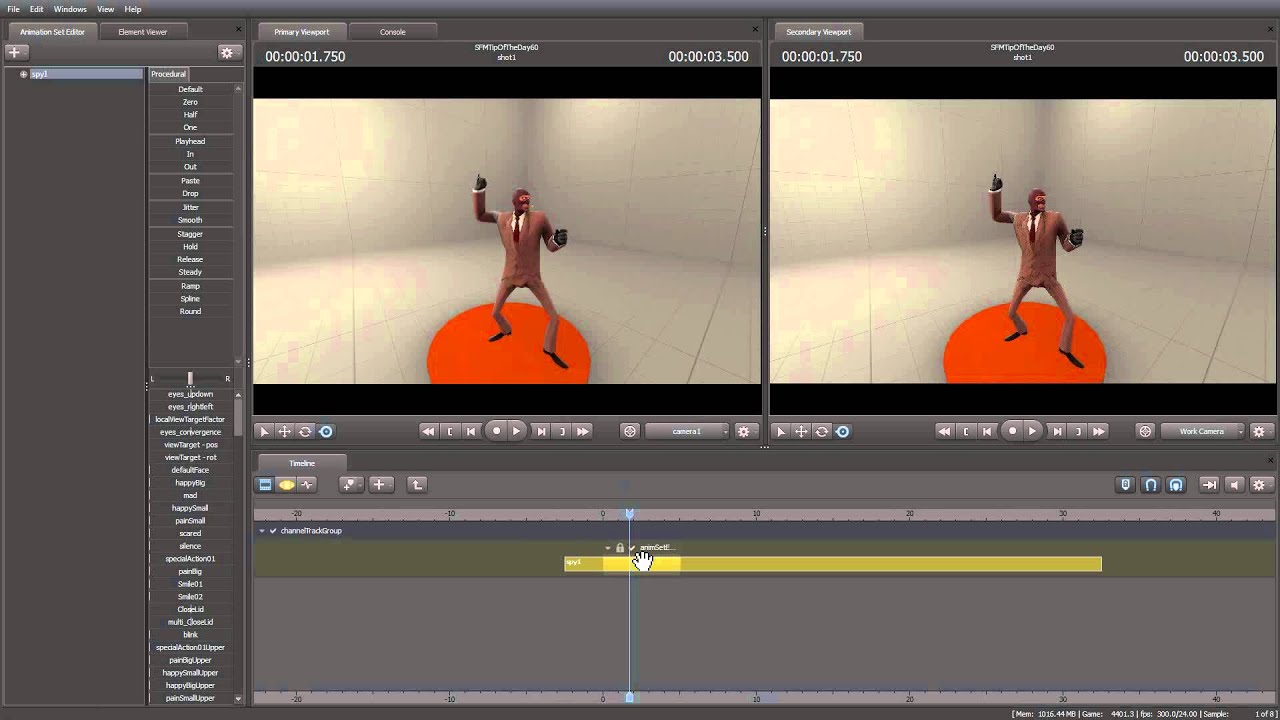
Task: Play the shot in Primary Viewport
Action: (x=516, y=431)
